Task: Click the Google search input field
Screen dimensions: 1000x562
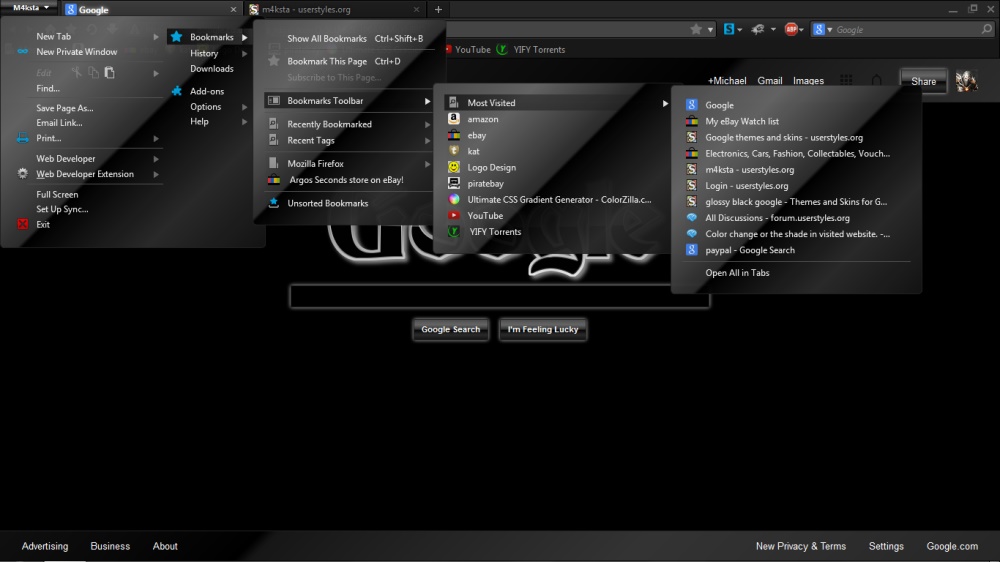Action: click(x=499, y=297)
